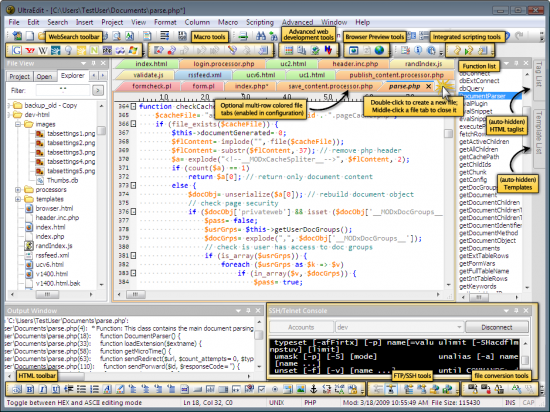The height and width of the screenshot is (412, 550).
Task: Click the radio button form icon in HTML toolbar
Action: [275, 389]
